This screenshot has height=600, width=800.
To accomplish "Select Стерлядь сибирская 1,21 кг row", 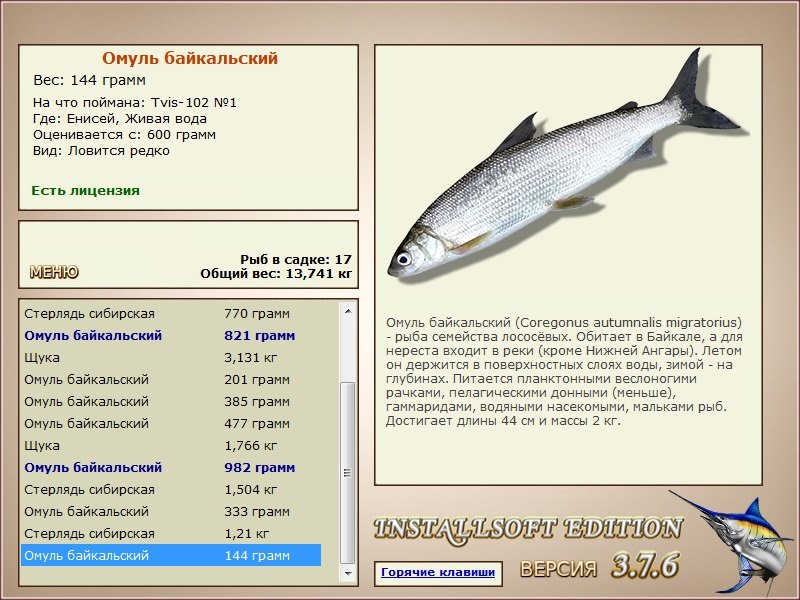I will coord(171,533).
